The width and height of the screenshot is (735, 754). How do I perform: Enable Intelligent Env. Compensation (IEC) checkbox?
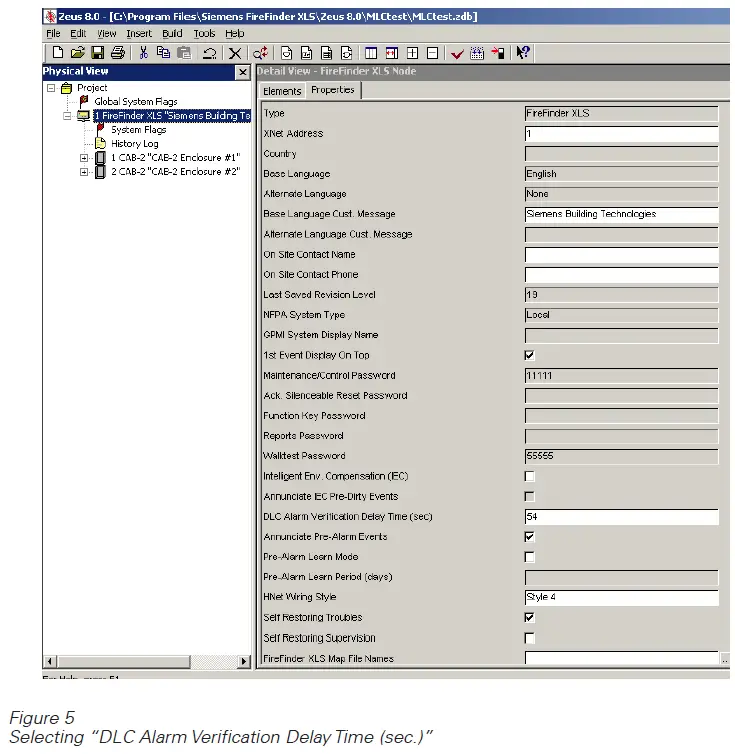(529, 476)
